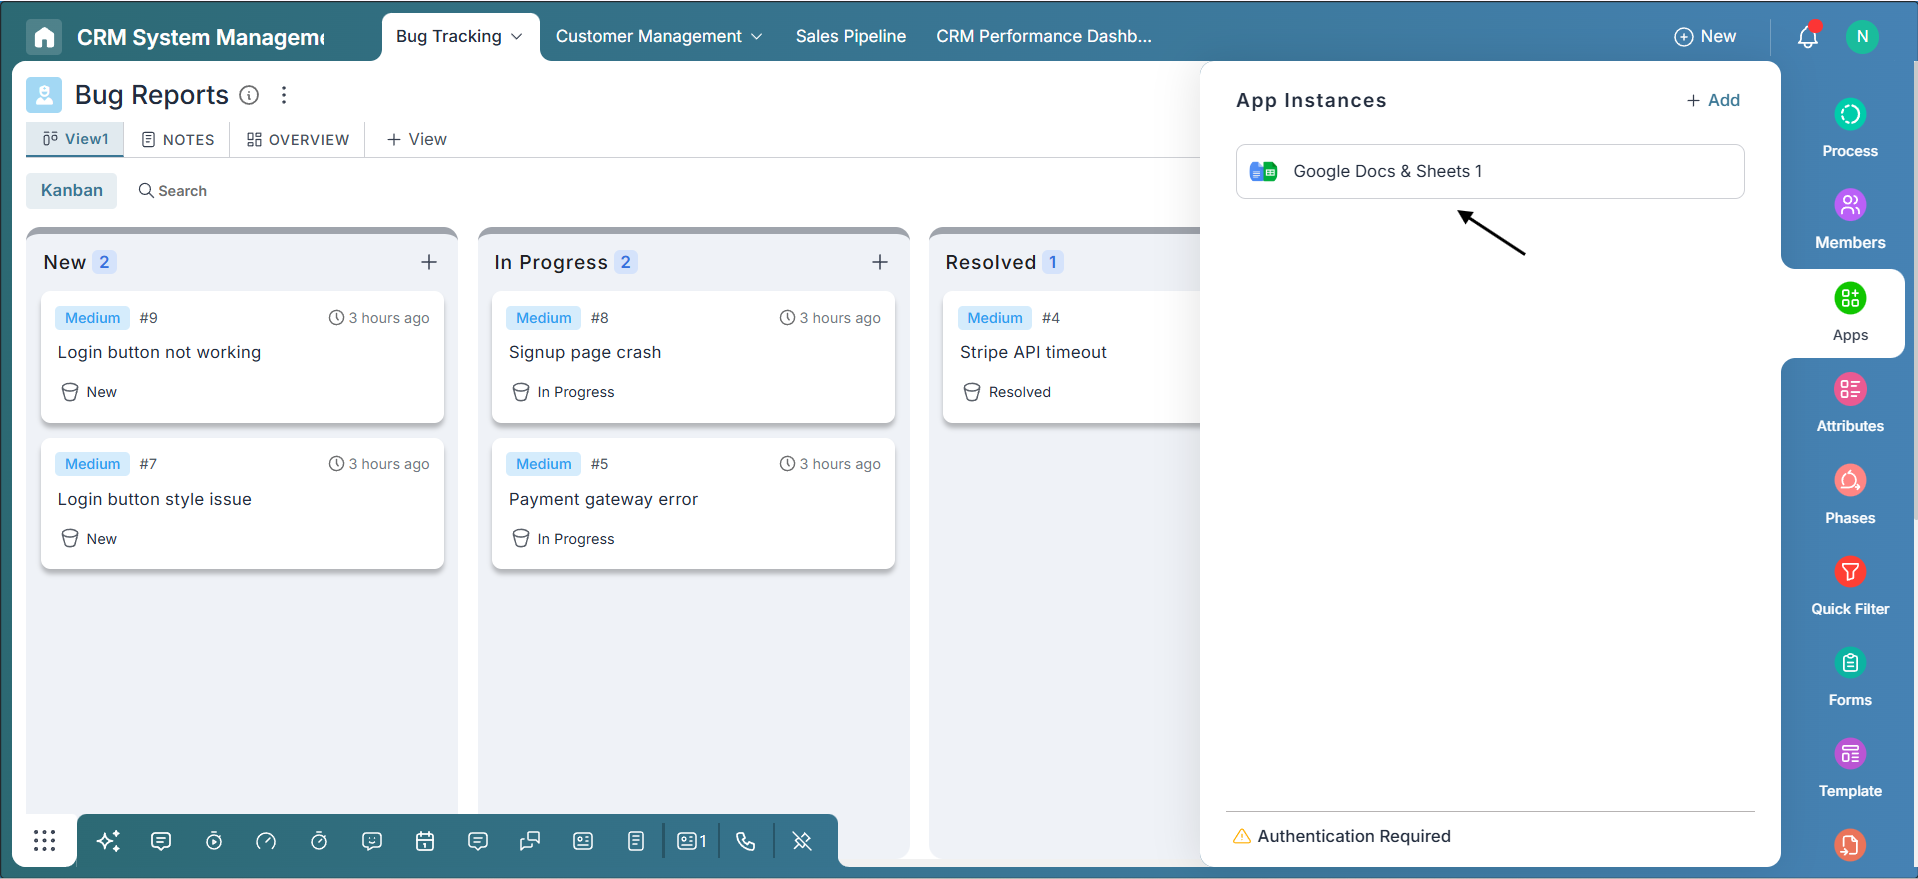Add a new view with + View
The width and height of the screenshot is (1918, 879).
click(x=416, y=140)
